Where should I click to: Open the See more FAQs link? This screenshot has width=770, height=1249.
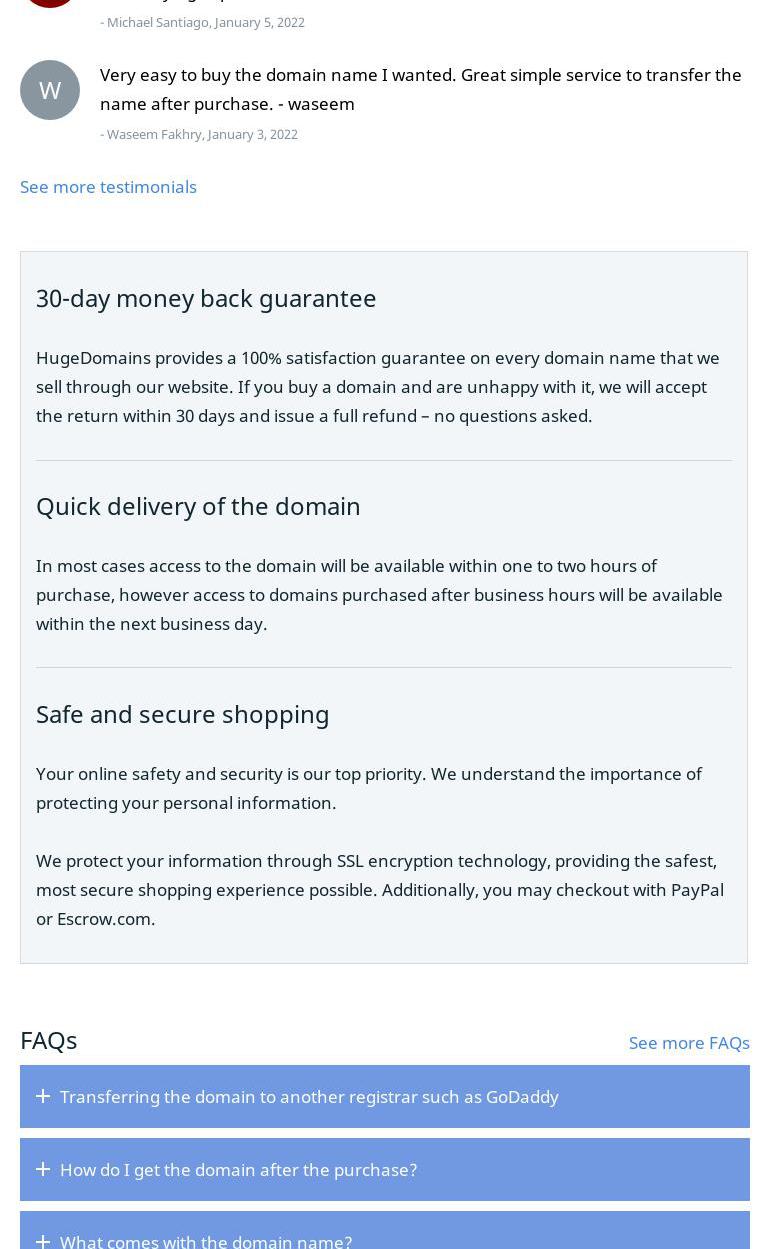pos(689,1043)
